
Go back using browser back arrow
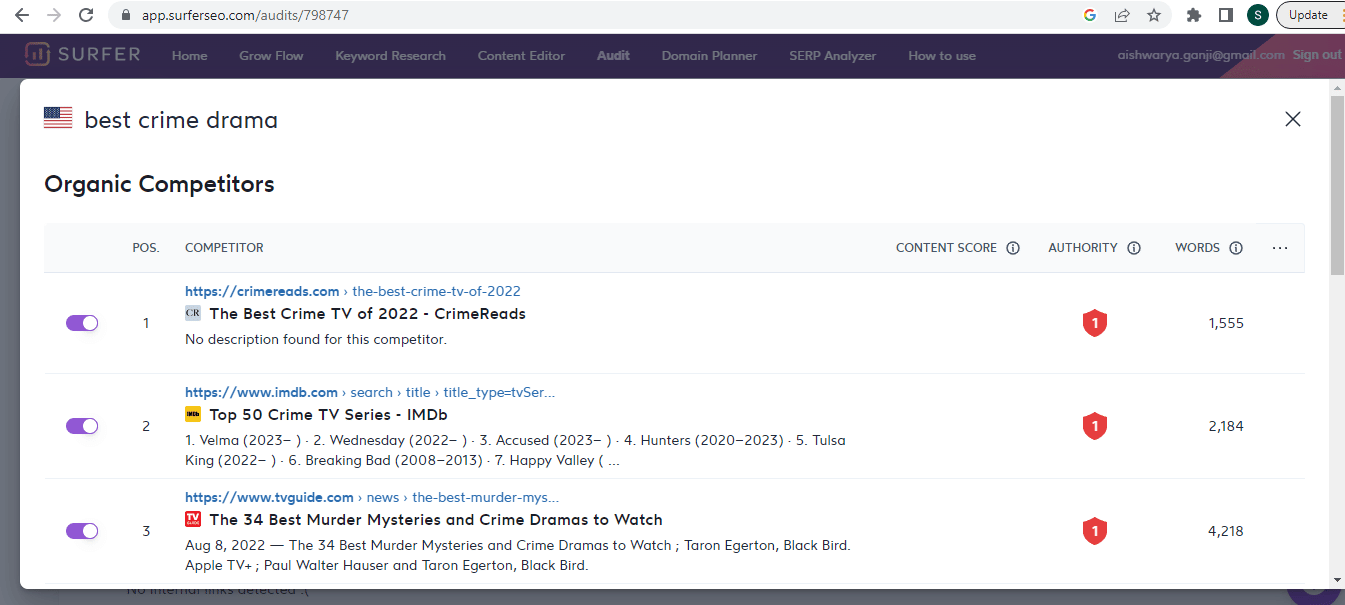click(22, 15)
